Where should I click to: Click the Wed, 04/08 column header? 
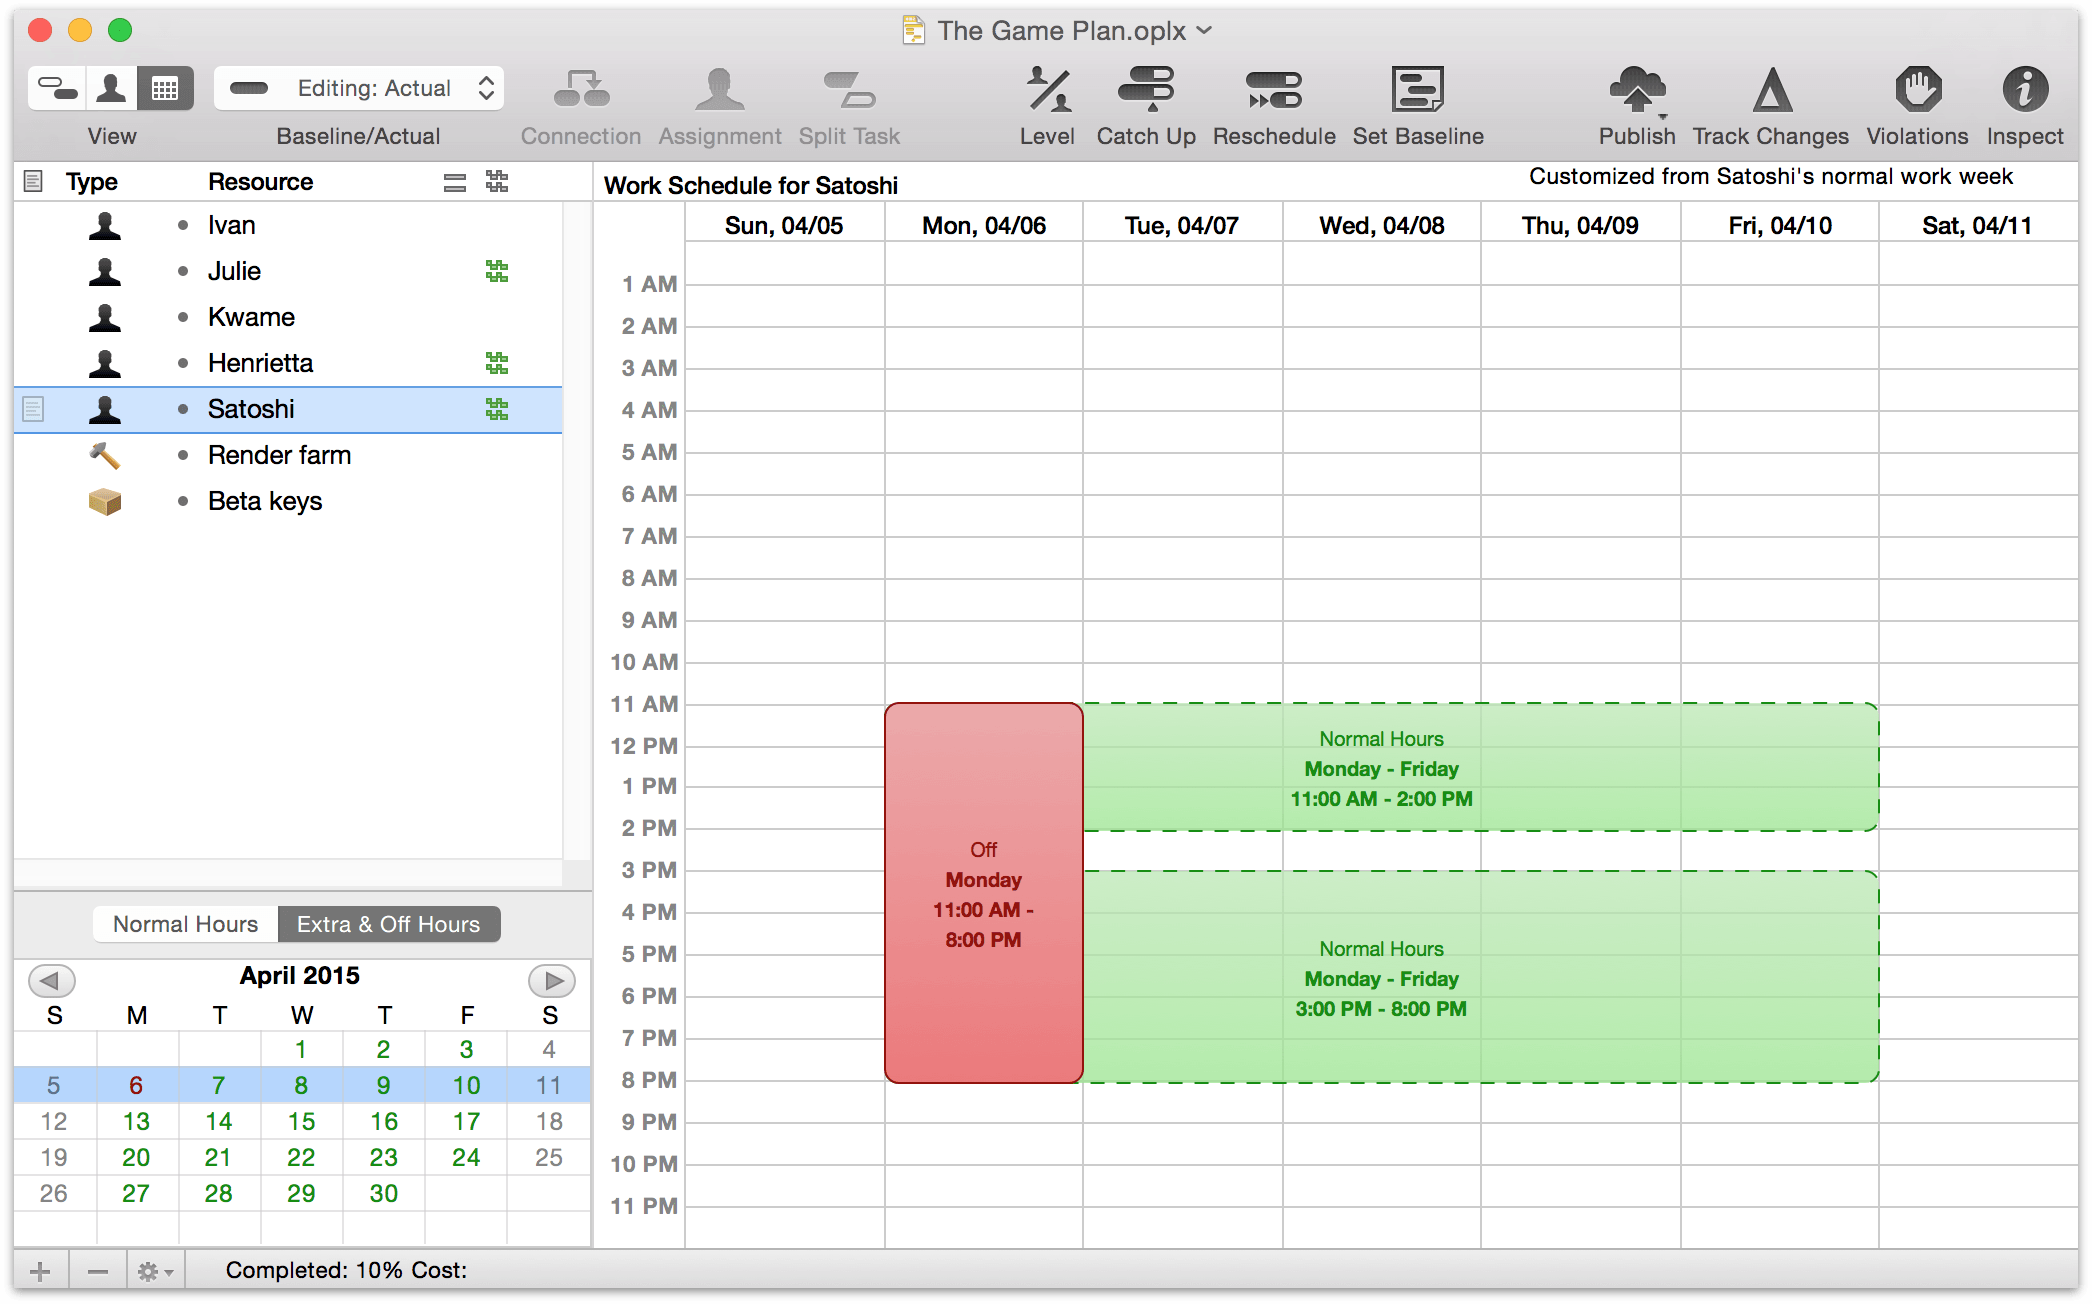1382,225
